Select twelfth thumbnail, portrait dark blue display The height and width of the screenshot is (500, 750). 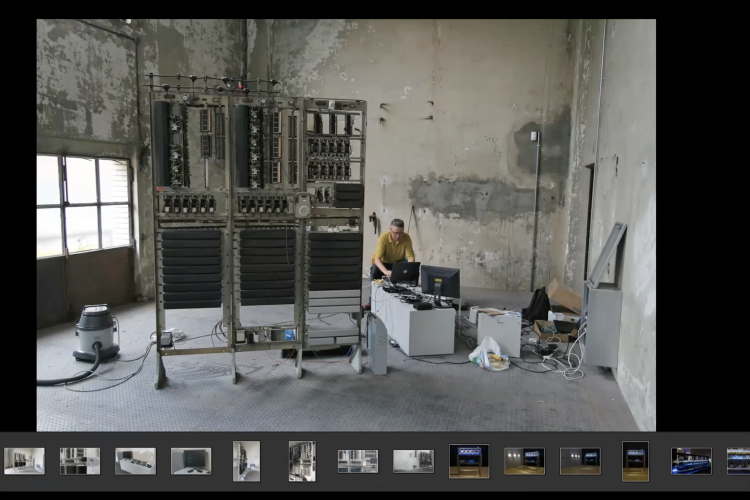(636, 461)
